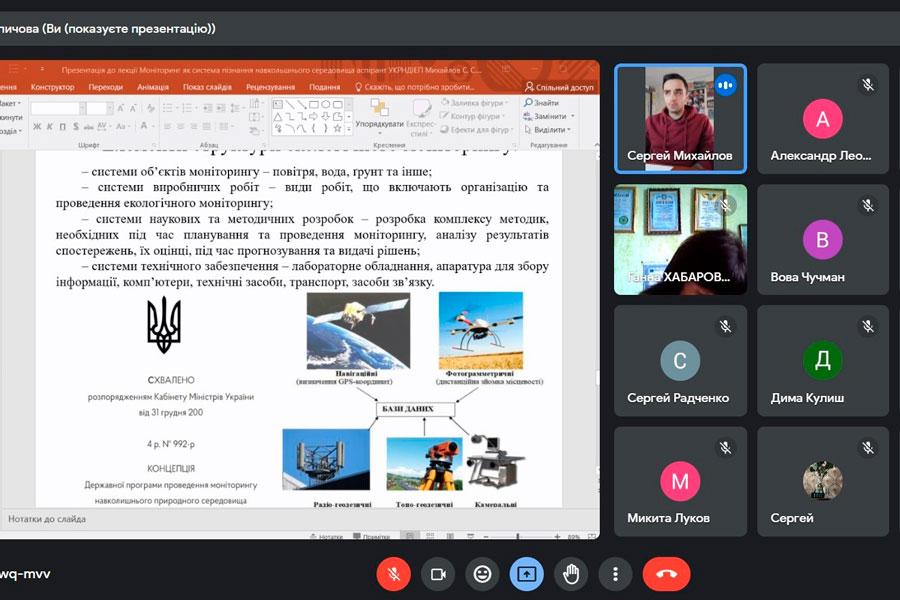Click the Упорядкувати arrange icon
The image size is (900, 600).
point(379,111)
